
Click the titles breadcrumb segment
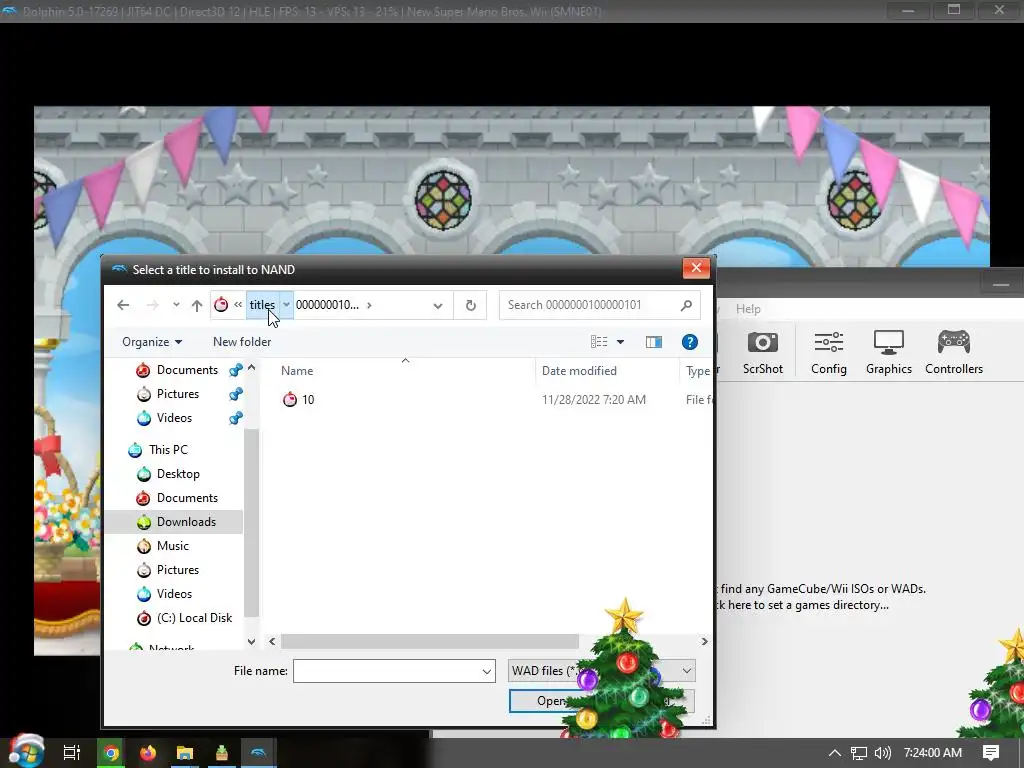(263, 305)
